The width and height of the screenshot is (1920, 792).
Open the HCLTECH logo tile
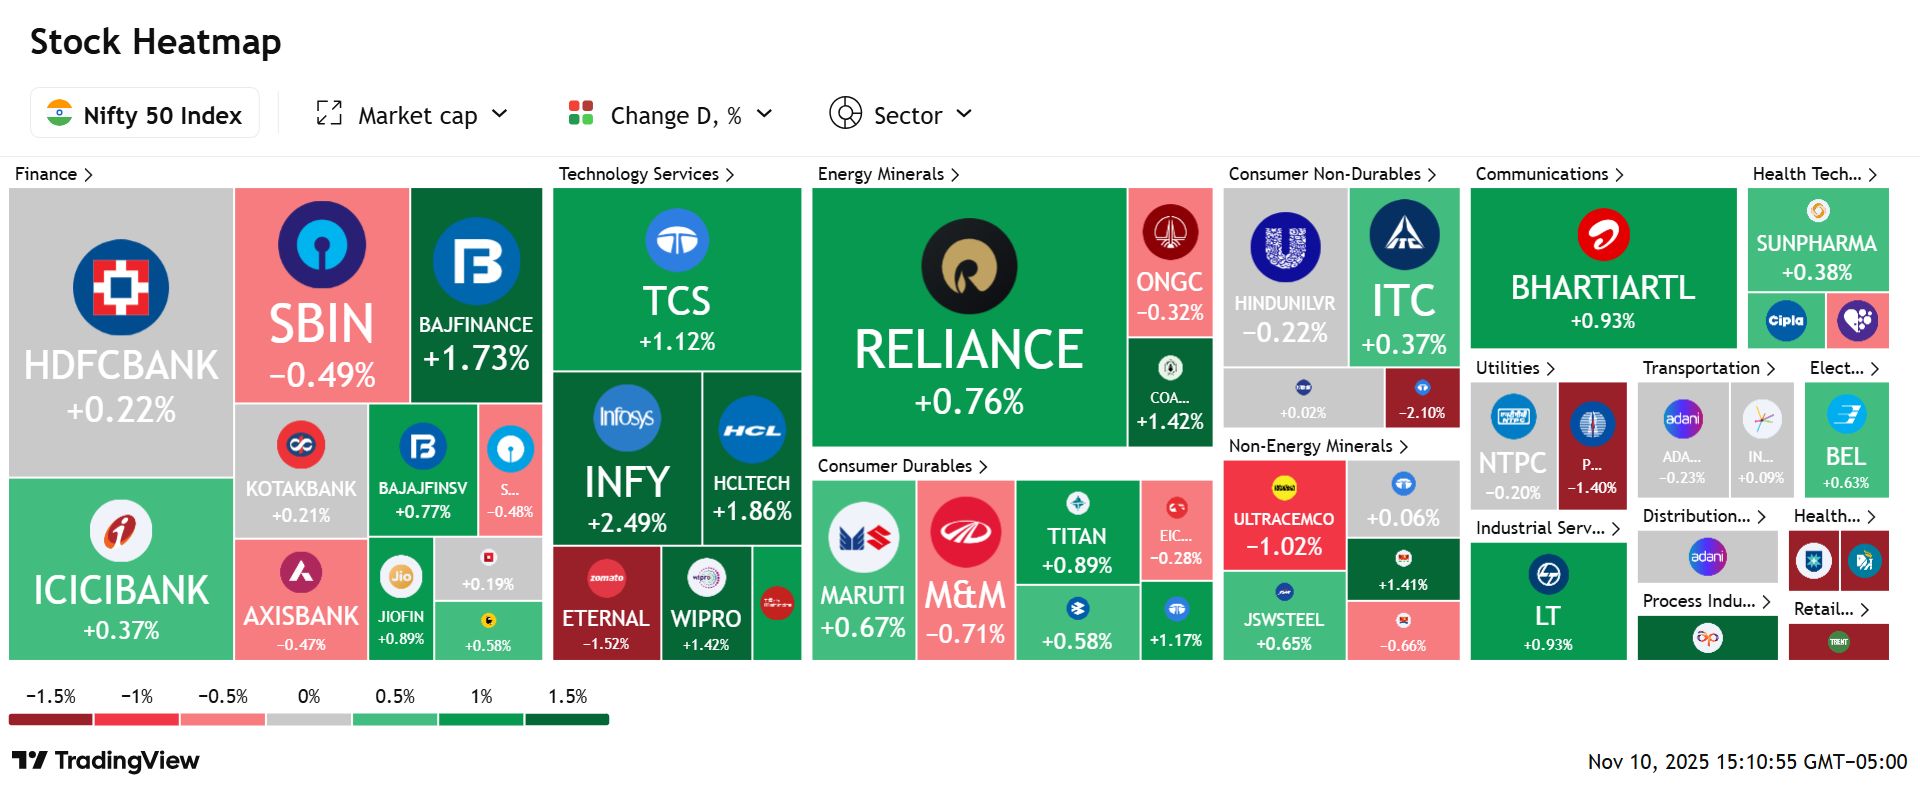(752, 430)
